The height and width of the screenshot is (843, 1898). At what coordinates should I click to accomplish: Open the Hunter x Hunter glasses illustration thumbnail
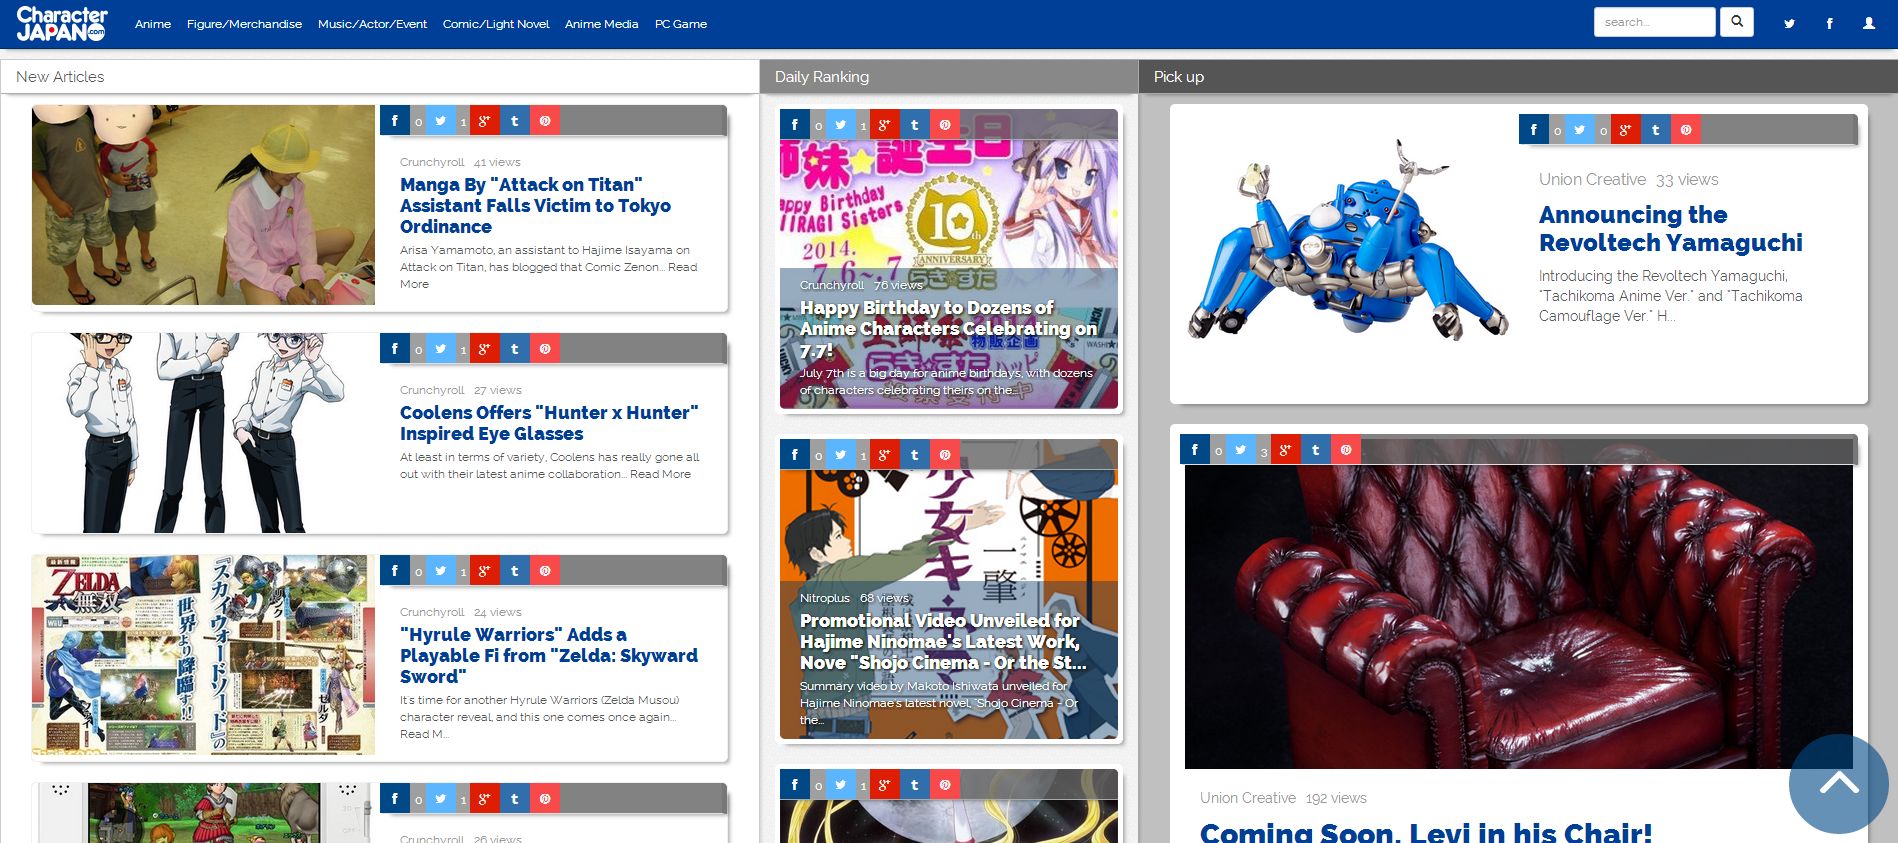(203, 433)
